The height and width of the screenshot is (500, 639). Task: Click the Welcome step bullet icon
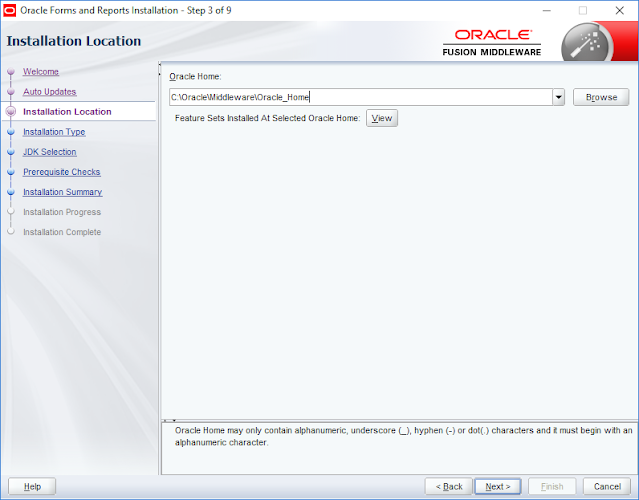[x=11, y=72]
